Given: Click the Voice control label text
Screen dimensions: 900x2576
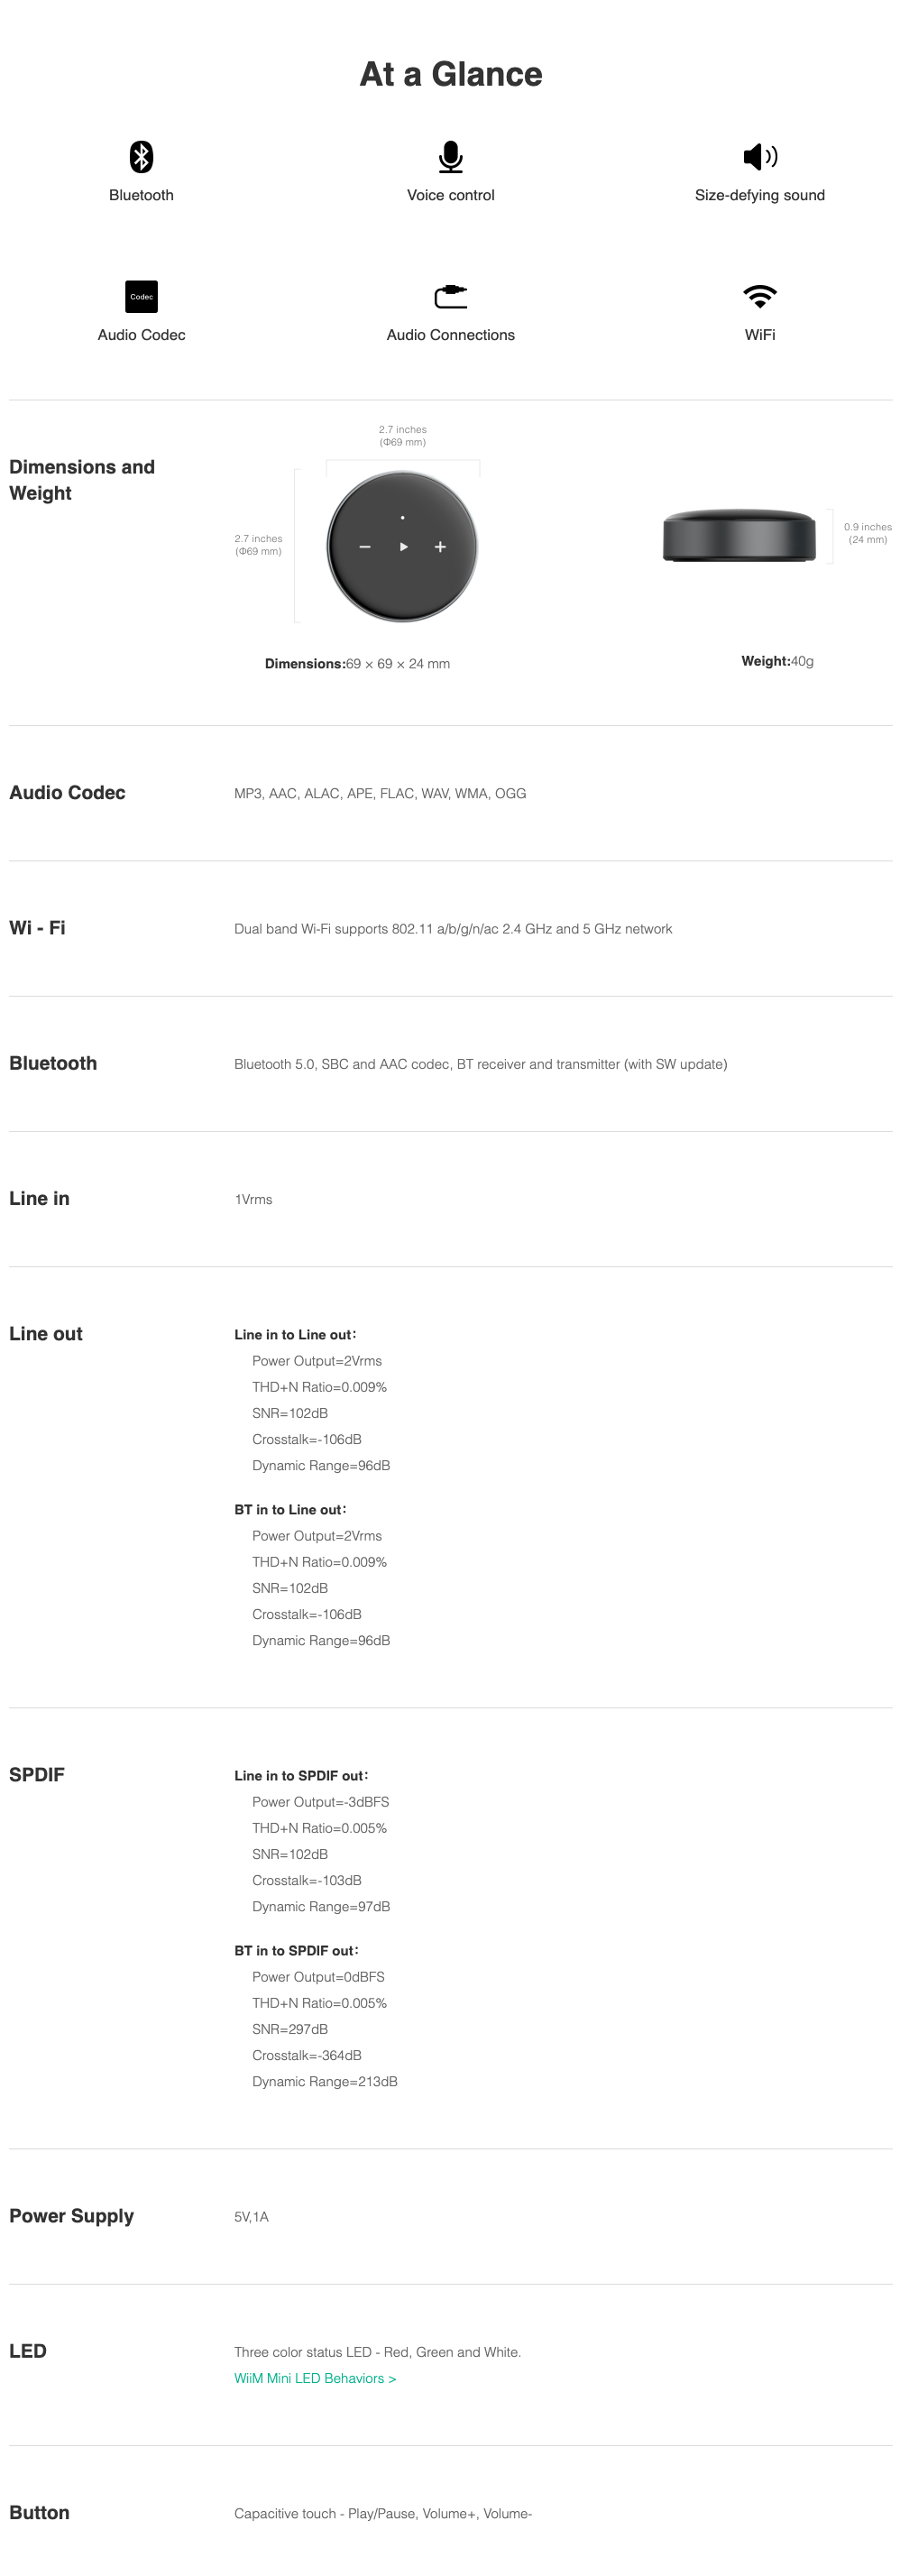Looking at the screenshot, I should (451, 195).
